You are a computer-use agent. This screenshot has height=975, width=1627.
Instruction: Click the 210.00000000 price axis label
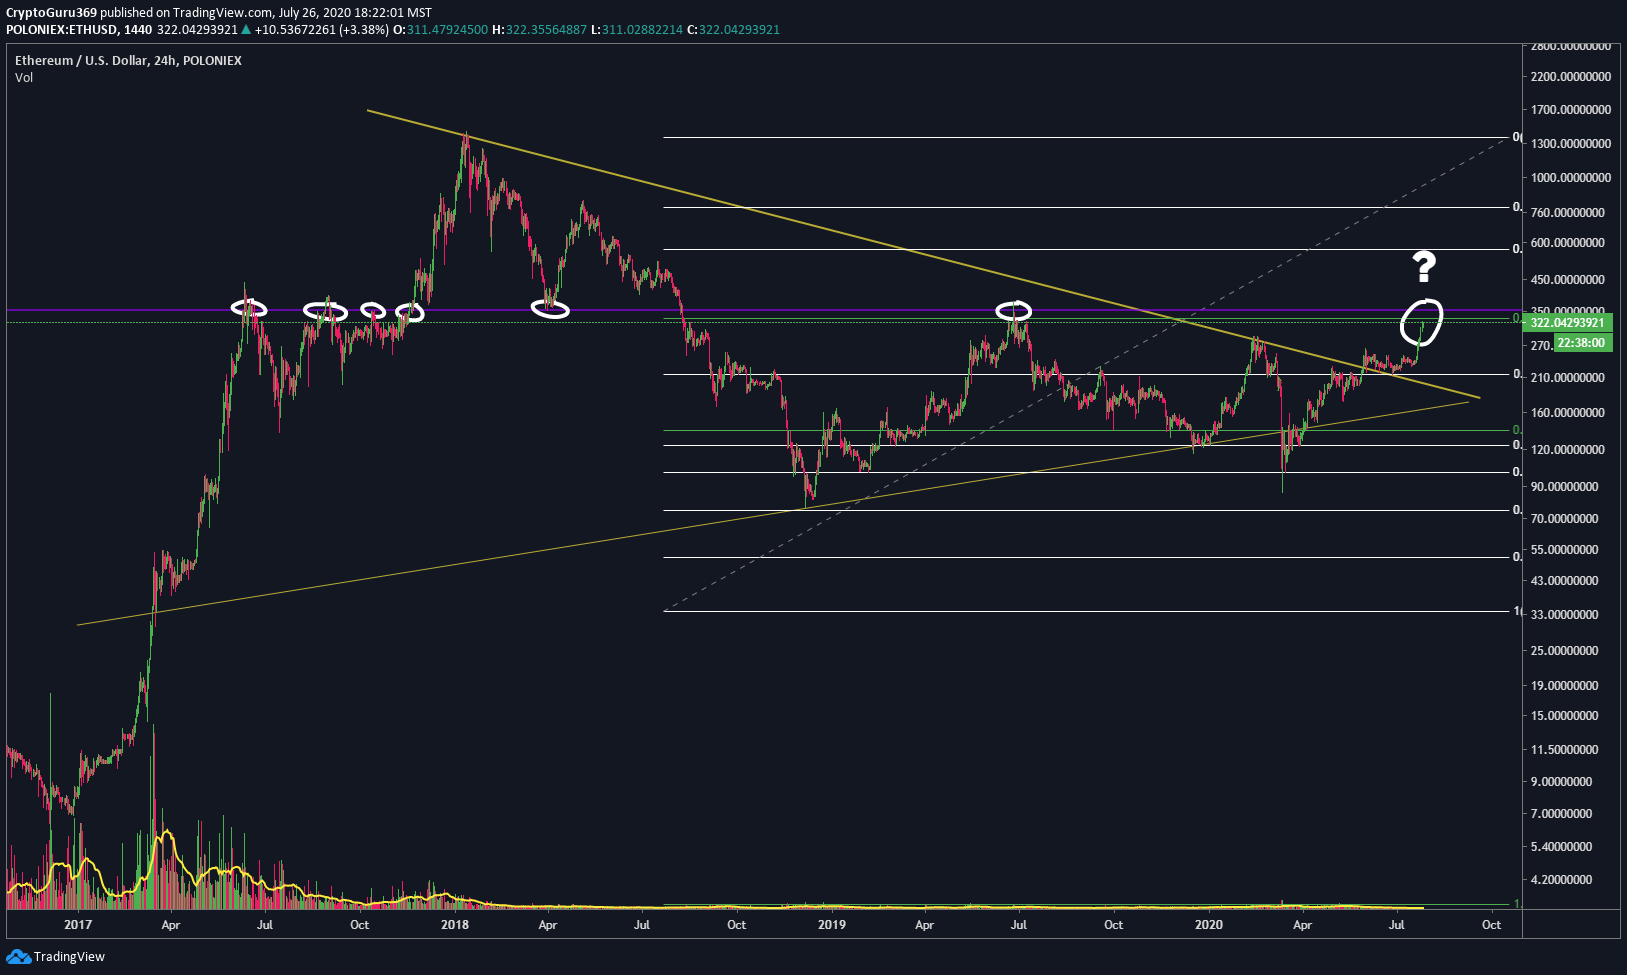[x=1568, y=378]
